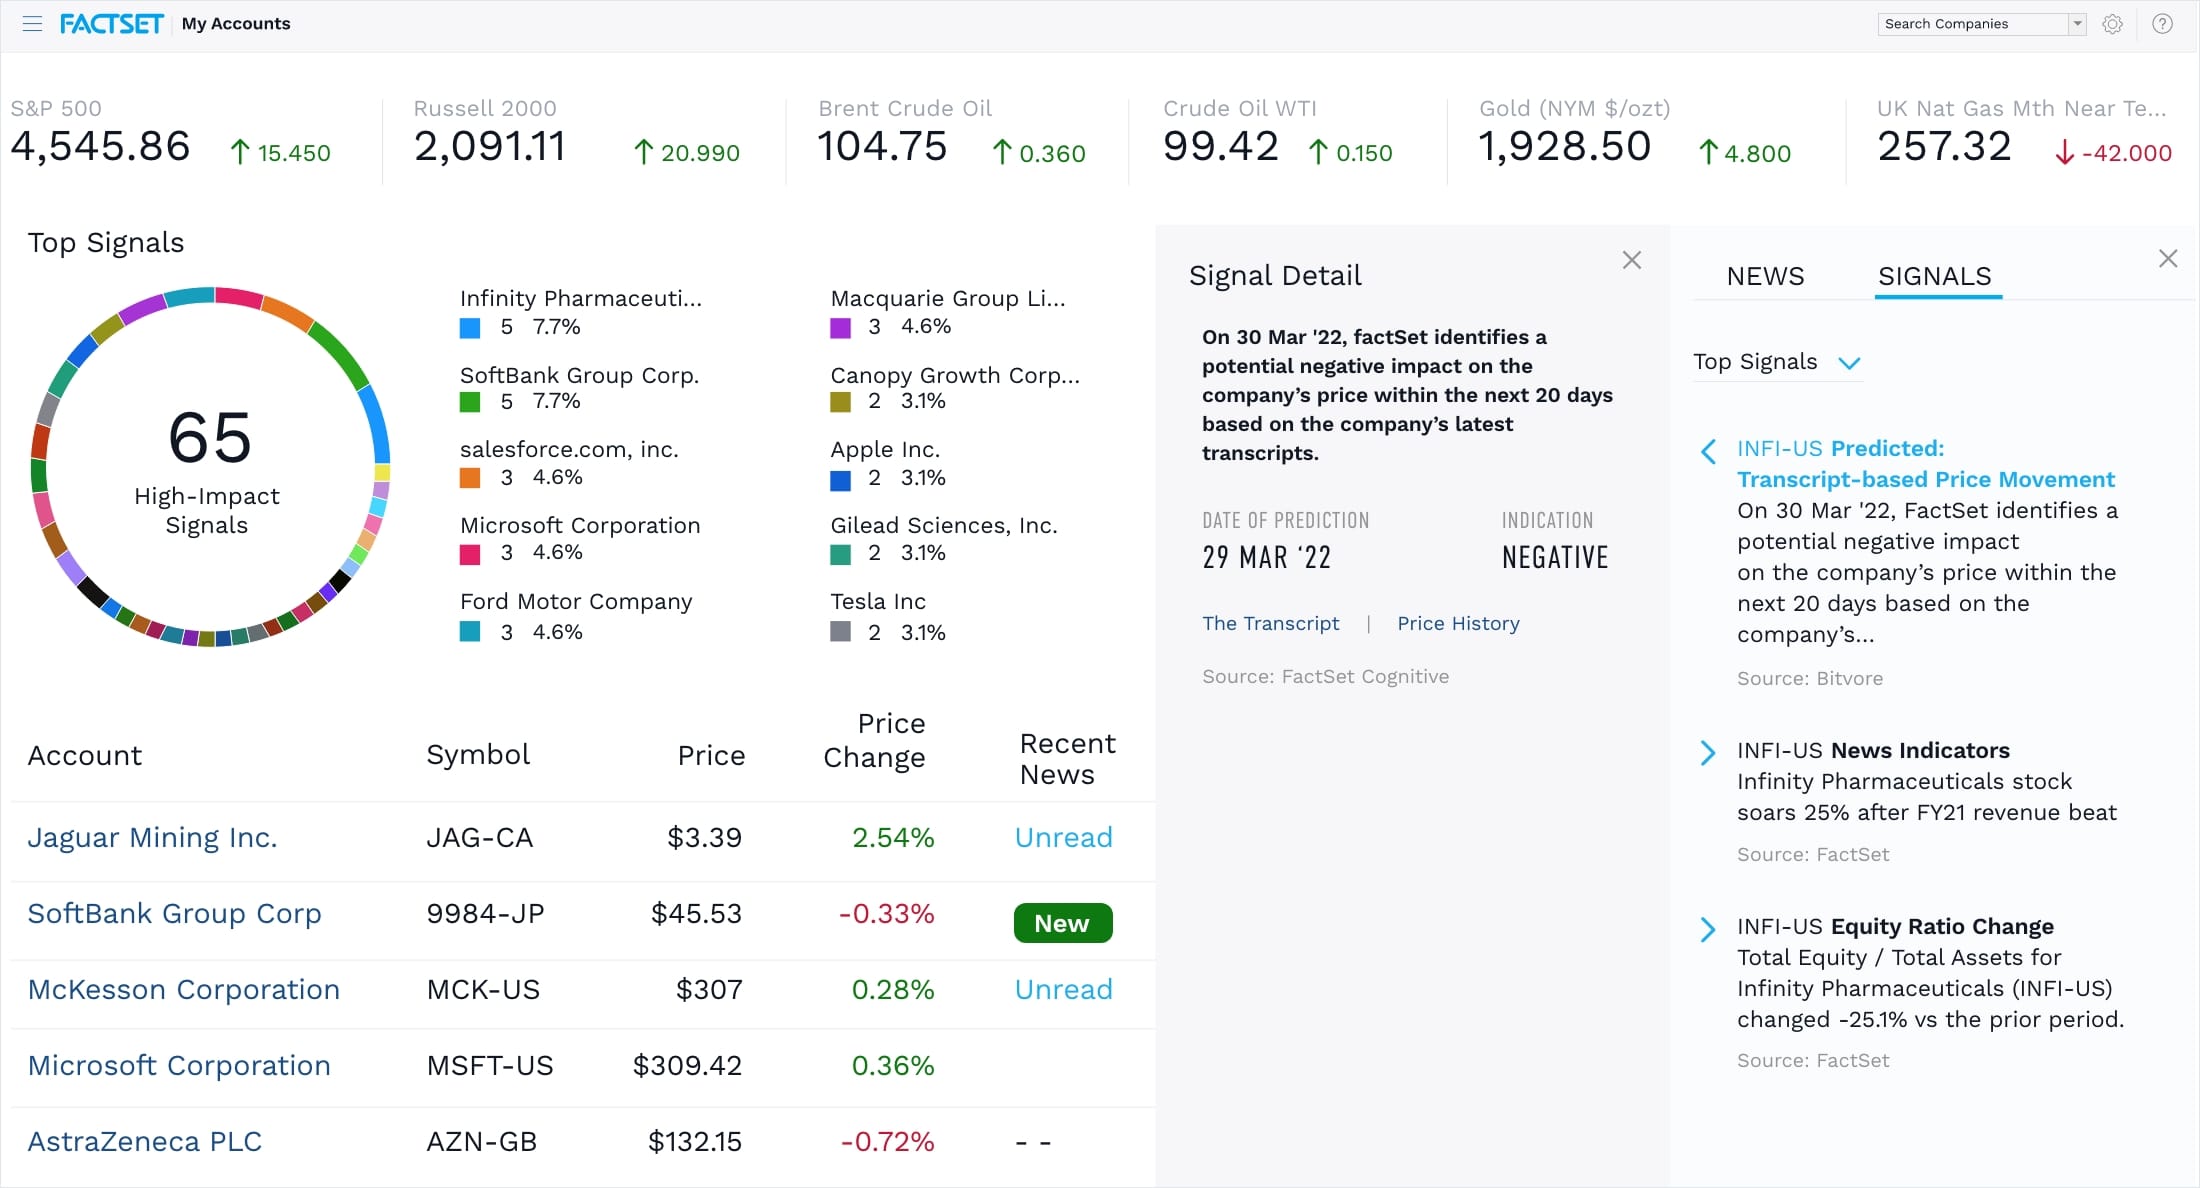Click the 65 High-Impact Signals donut center
Image resolution: width=2200 pixels, height=1188 pixels.
209,467
